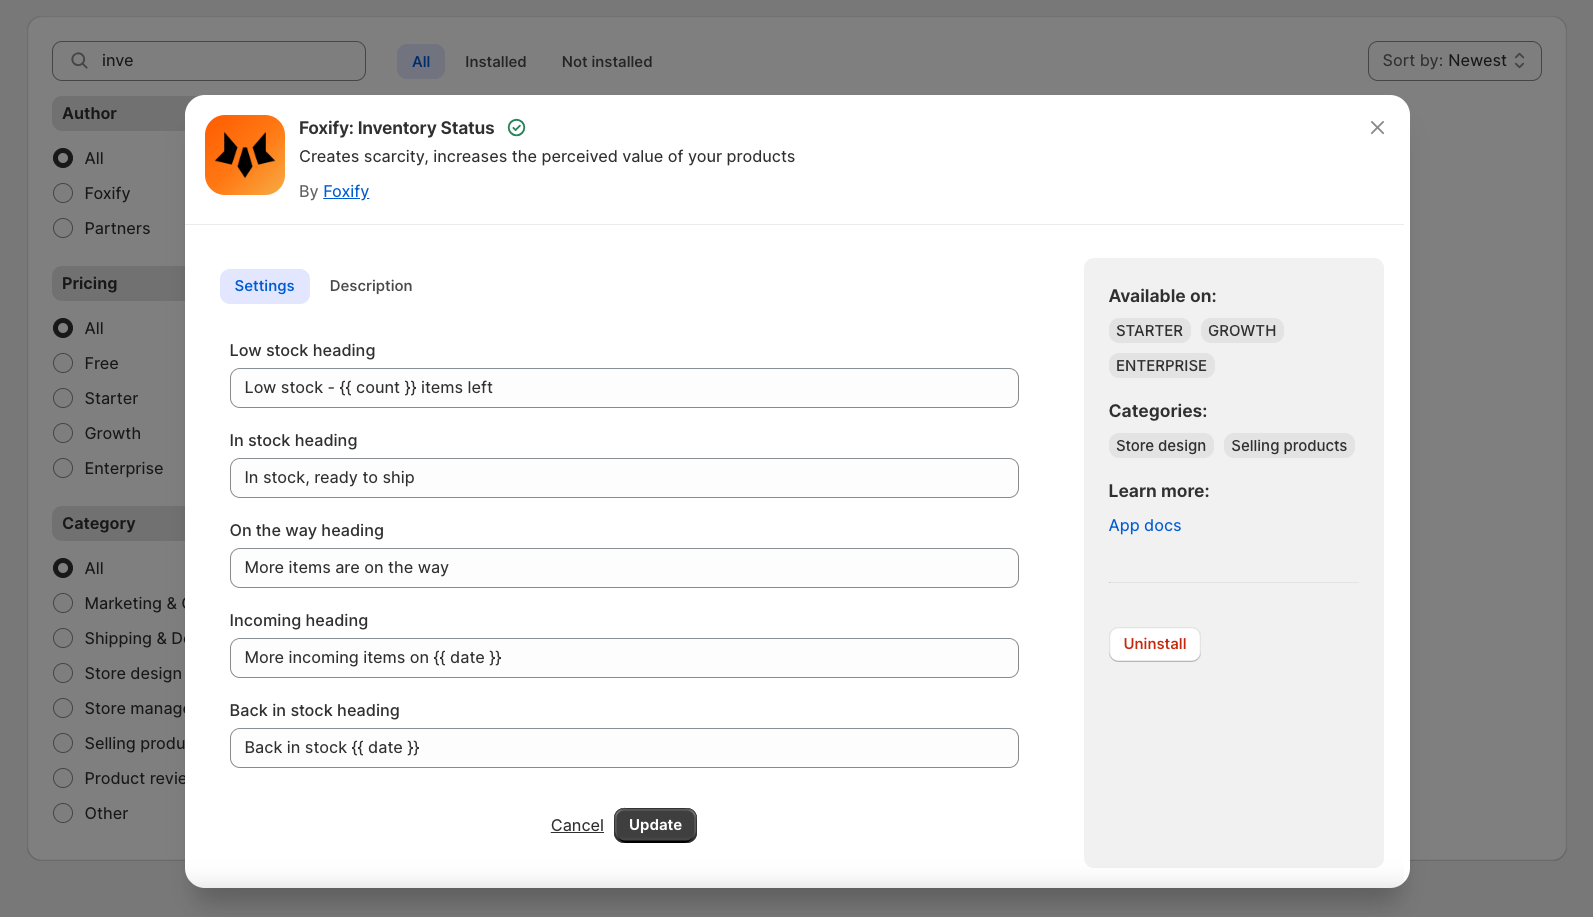Edit the Low stock heading field
This screenshot has height=917, width=1593.
pyautogui.click(x=624, y=388)
